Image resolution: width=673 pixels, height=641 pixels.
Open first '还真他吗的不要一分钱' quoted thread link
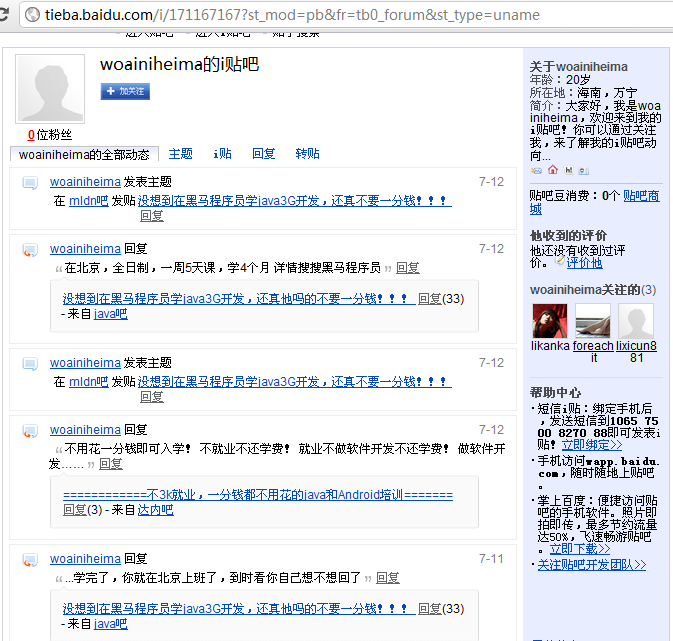click(x=239, y=298)
